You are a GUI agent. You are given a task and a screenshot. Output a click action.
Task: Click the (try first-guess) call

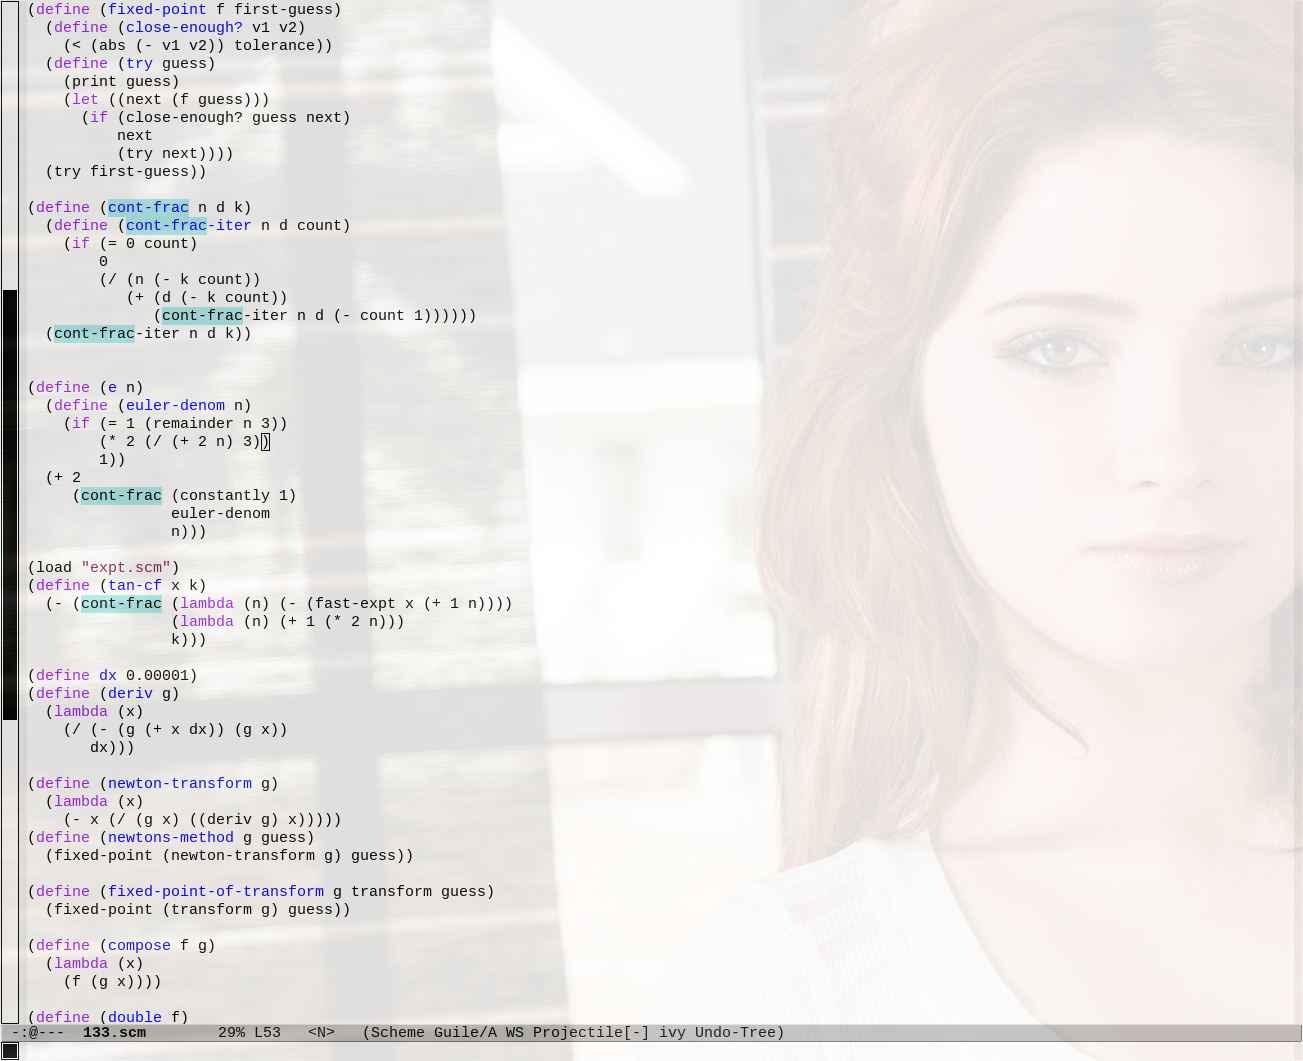[x=121, y=171]
